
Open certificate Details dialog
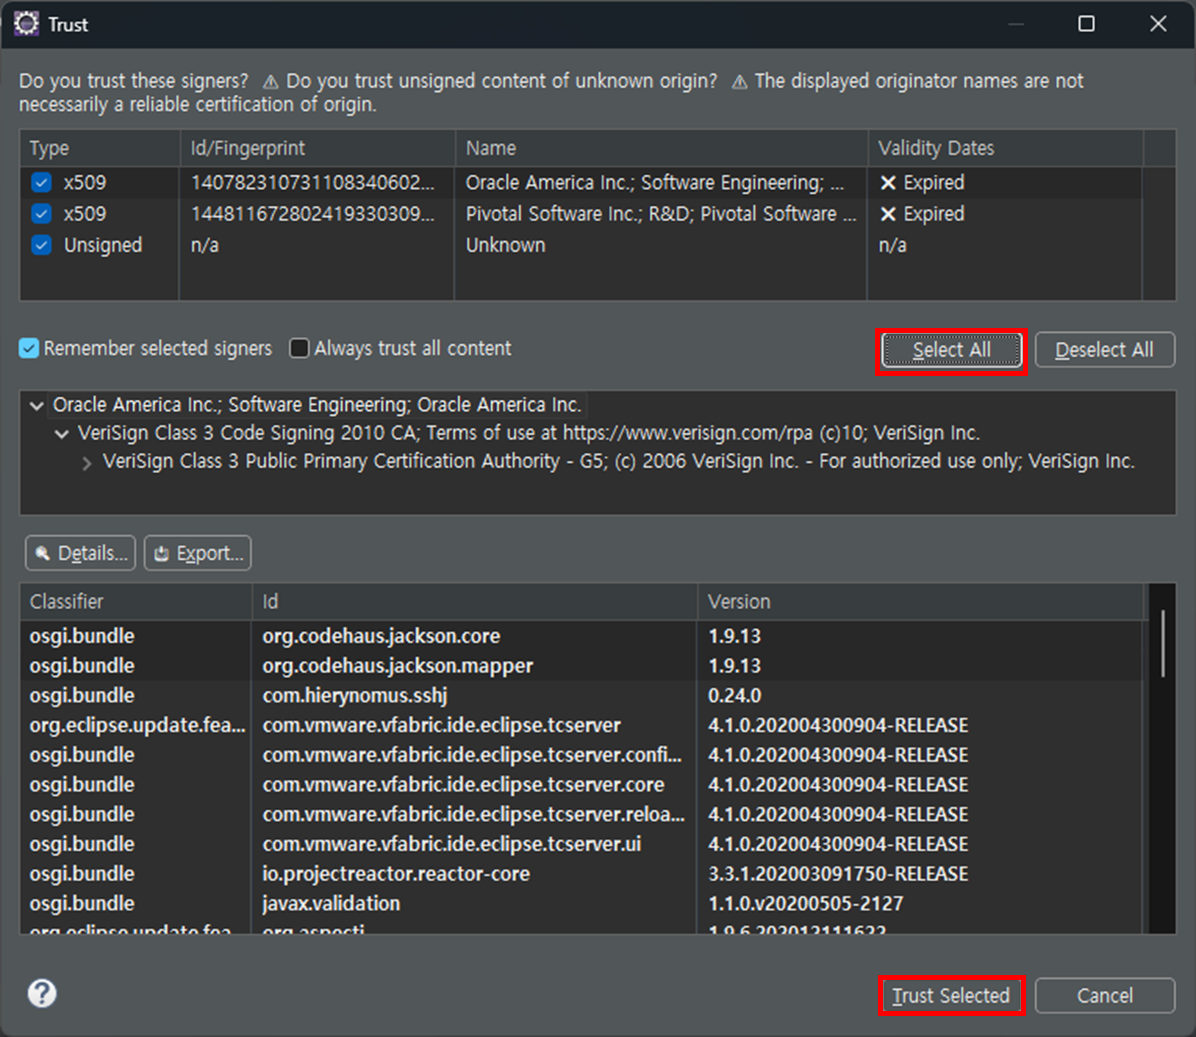coord(80,553)
